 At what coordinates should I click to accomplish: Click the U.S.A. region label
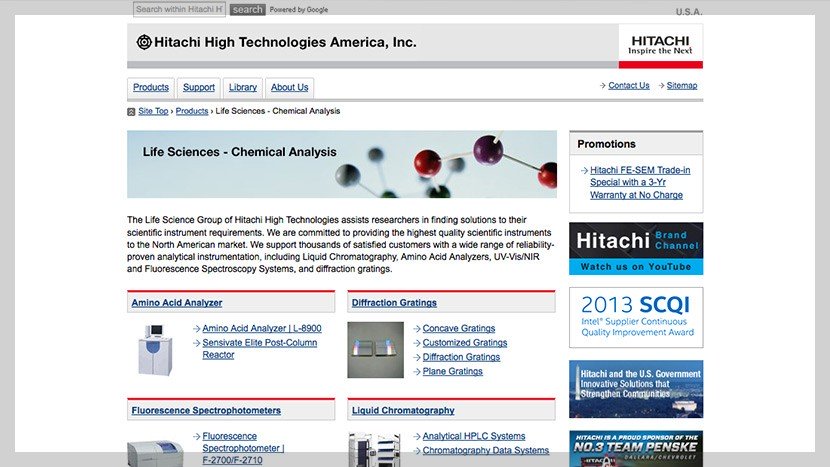(x=689, y=12)
